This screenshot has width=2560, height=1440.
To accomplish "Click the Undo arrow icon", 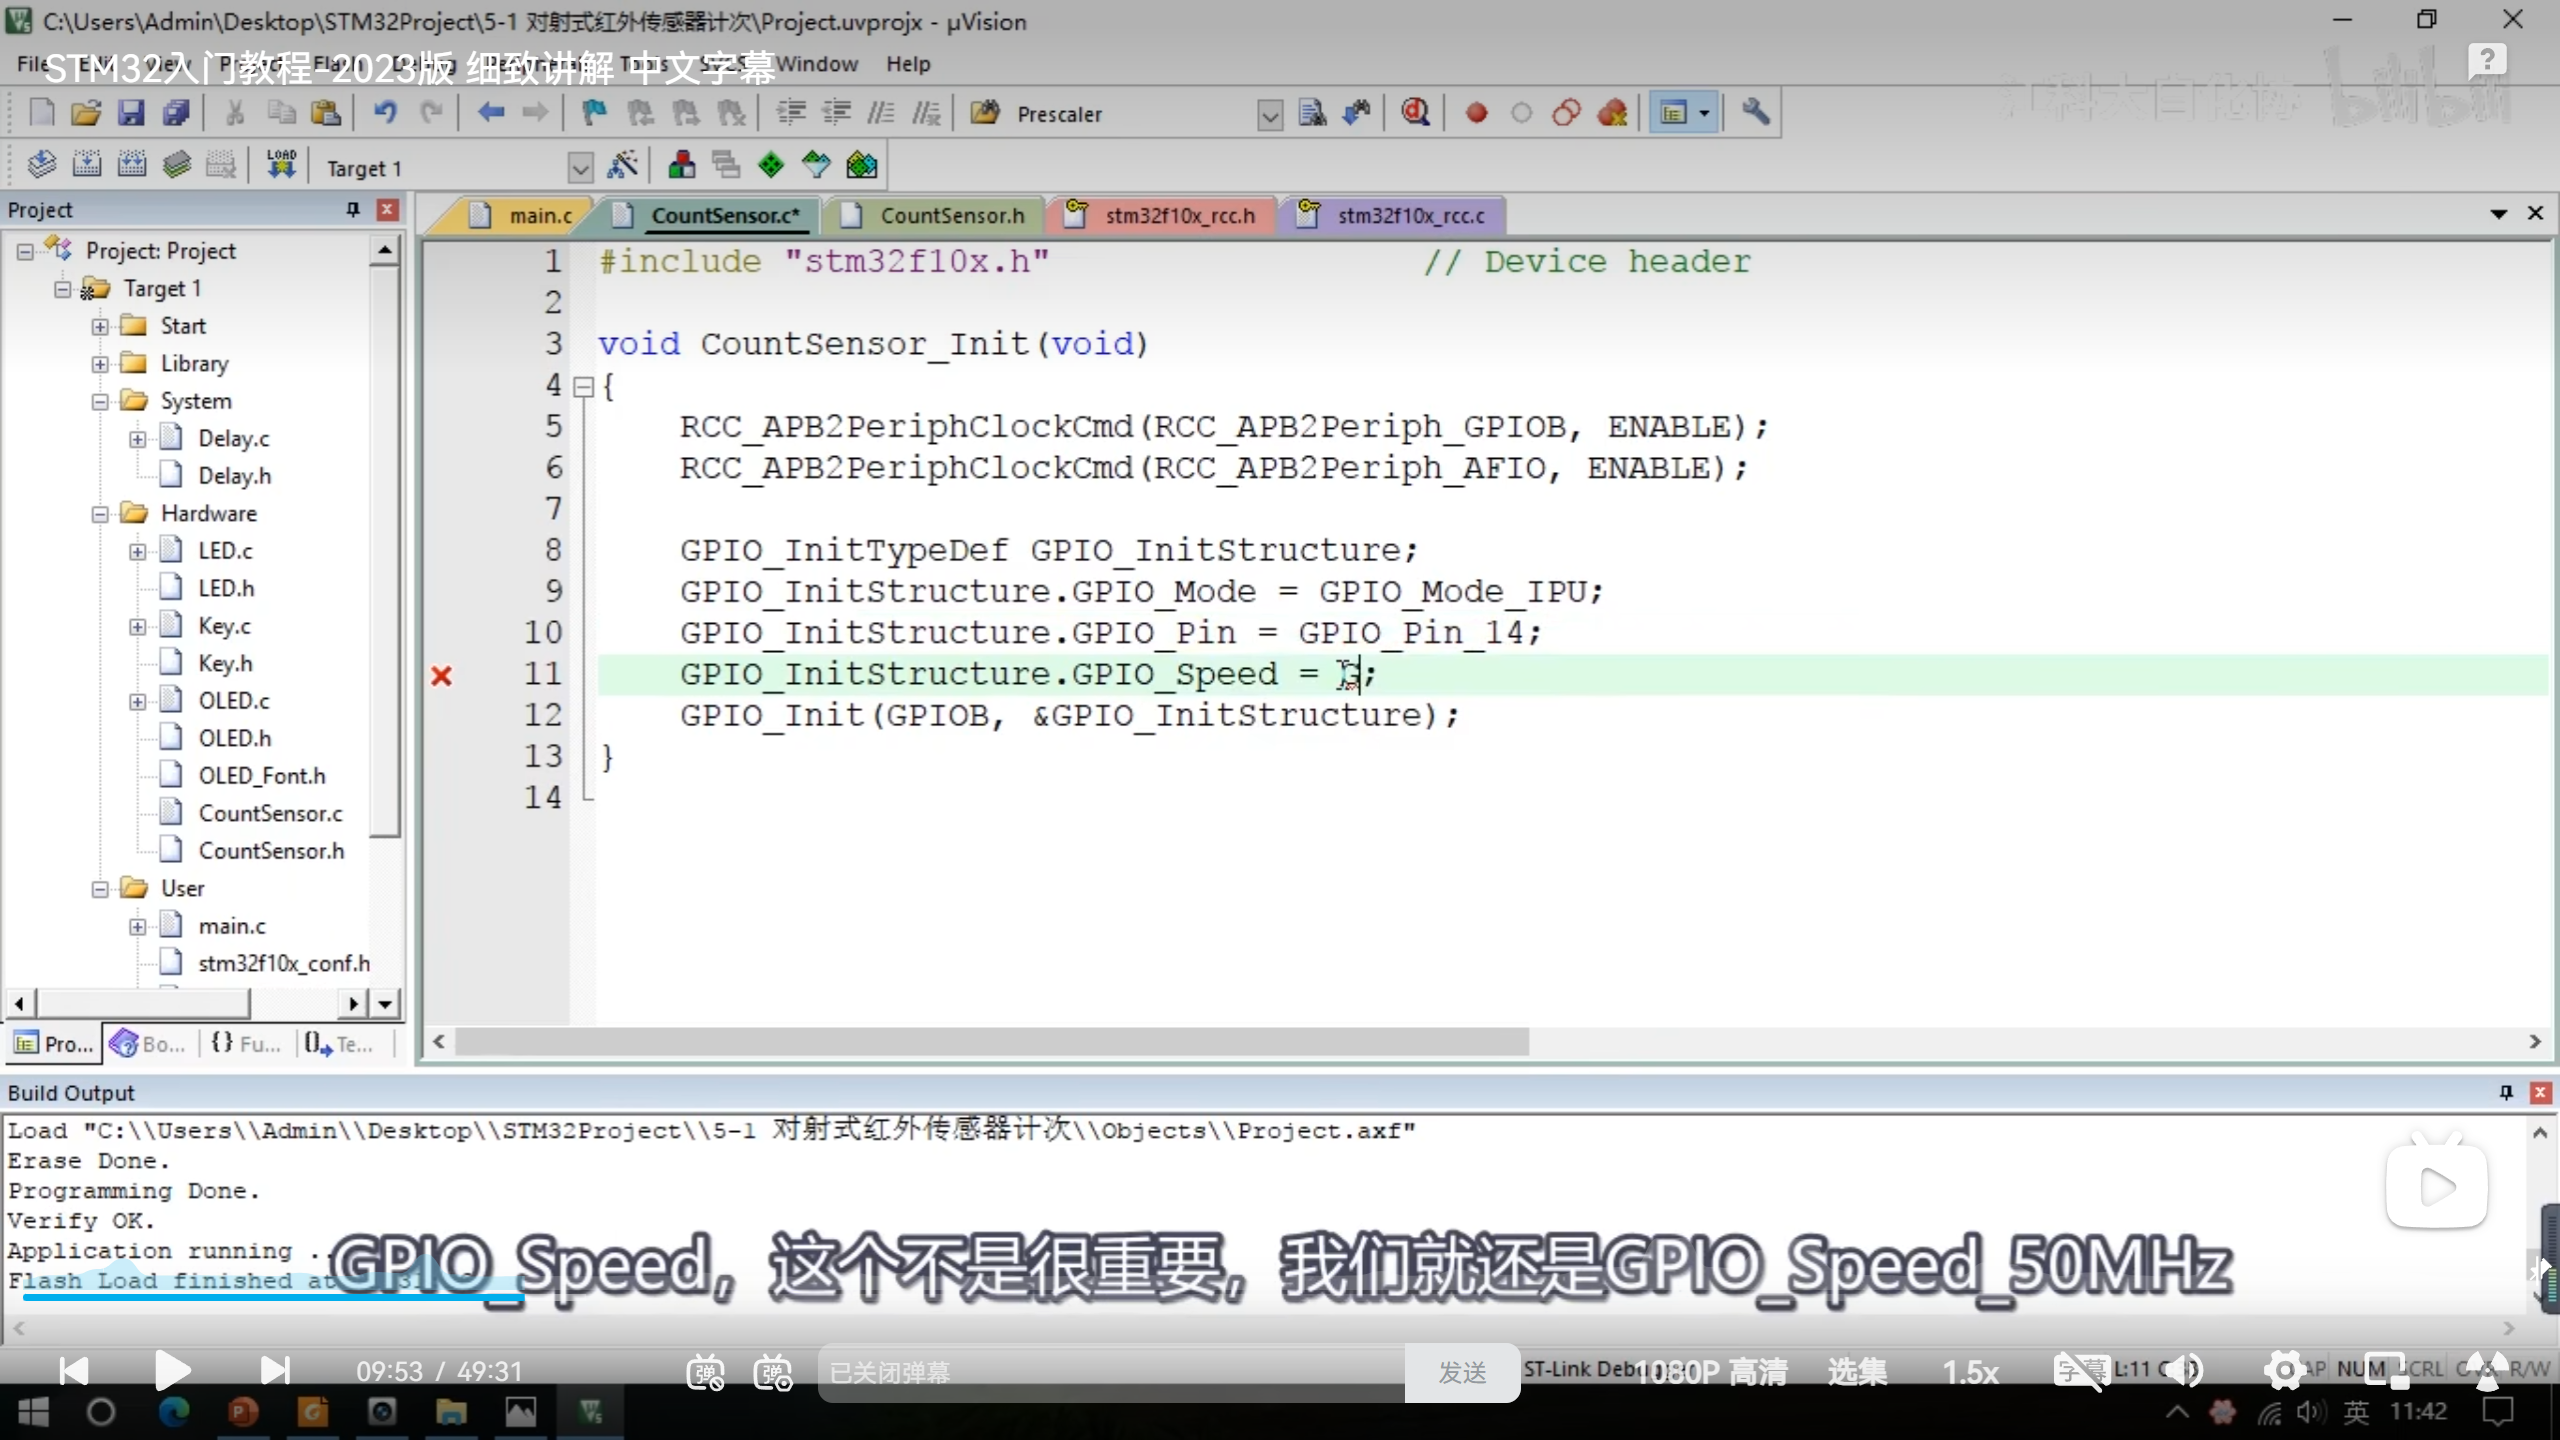I will (385, 113).
